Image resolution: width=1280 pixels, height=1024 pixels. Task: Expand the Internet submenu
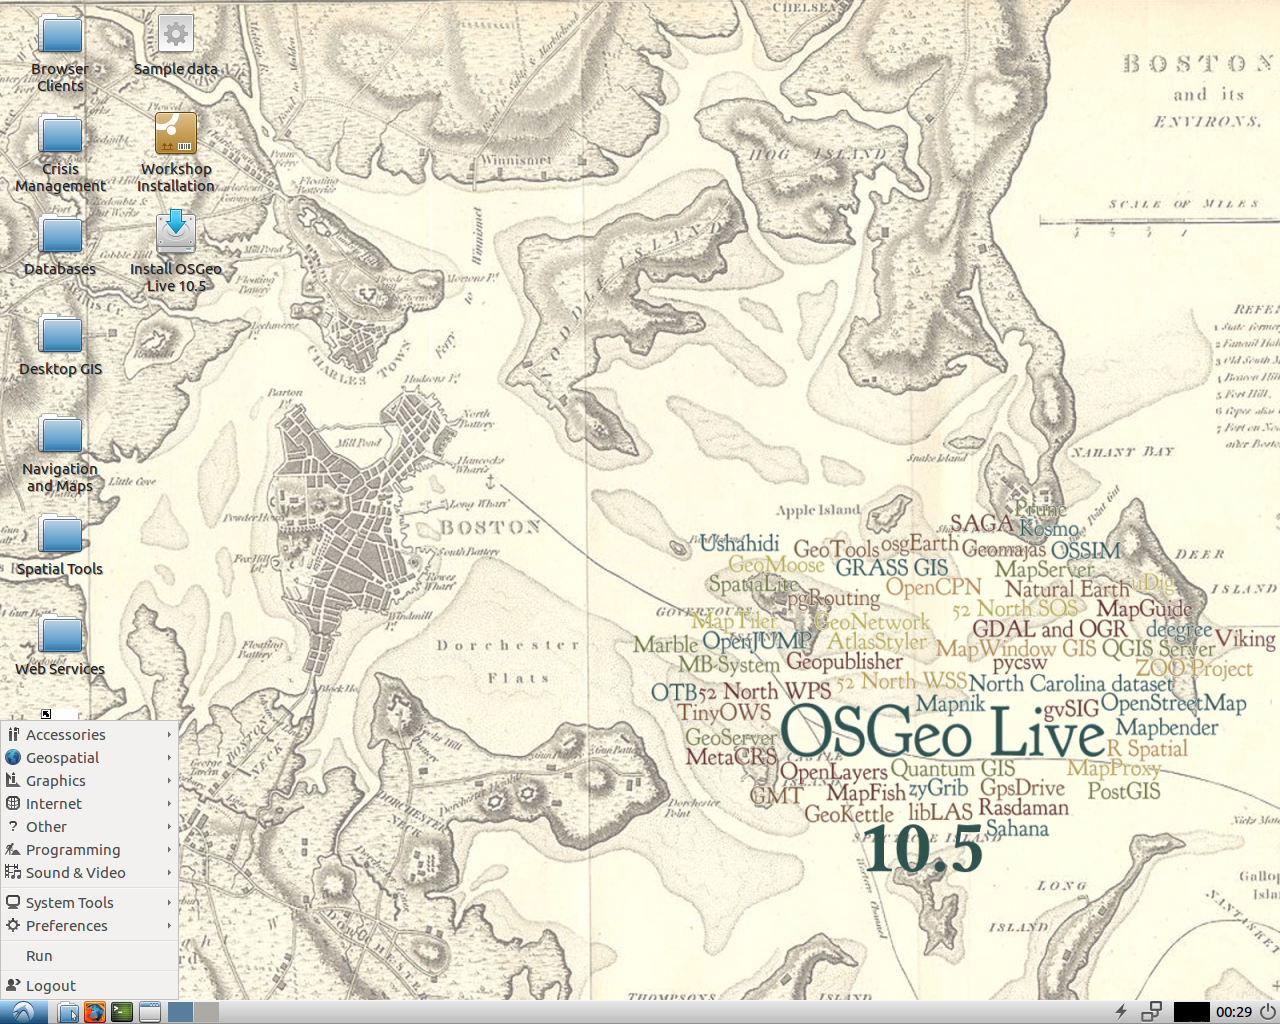click(90, 804)
